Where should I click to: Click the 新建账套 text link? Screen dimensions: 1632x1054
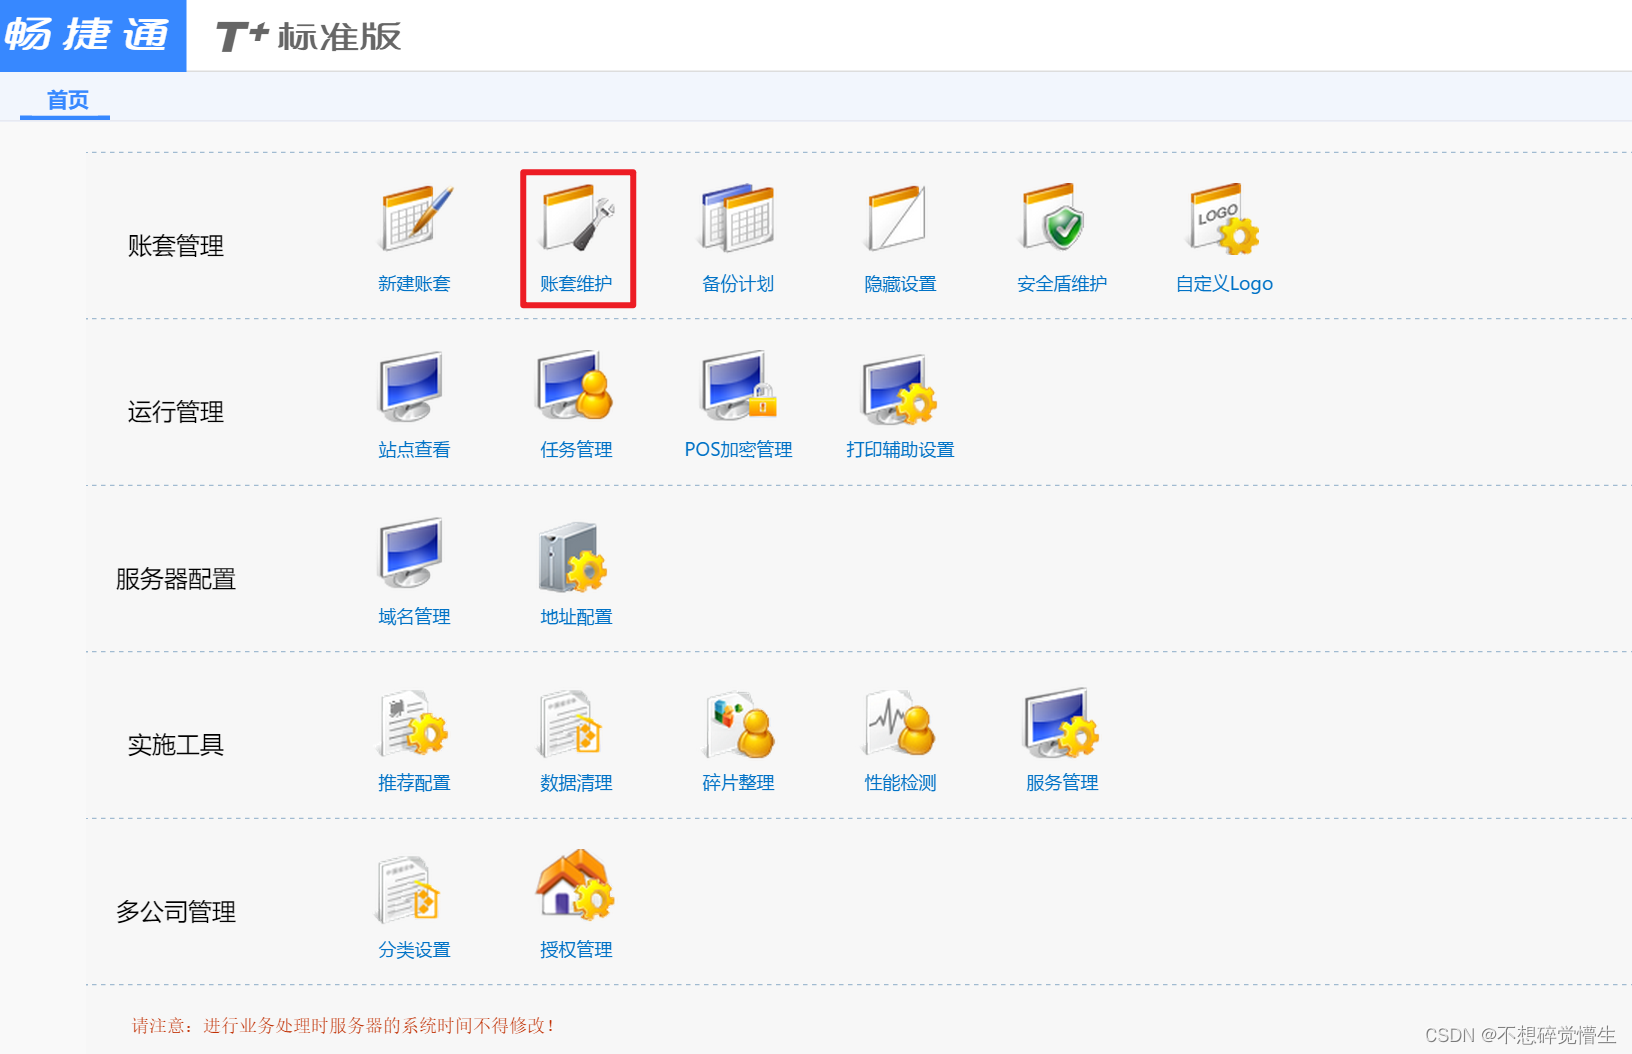click(x=414, y=284)
